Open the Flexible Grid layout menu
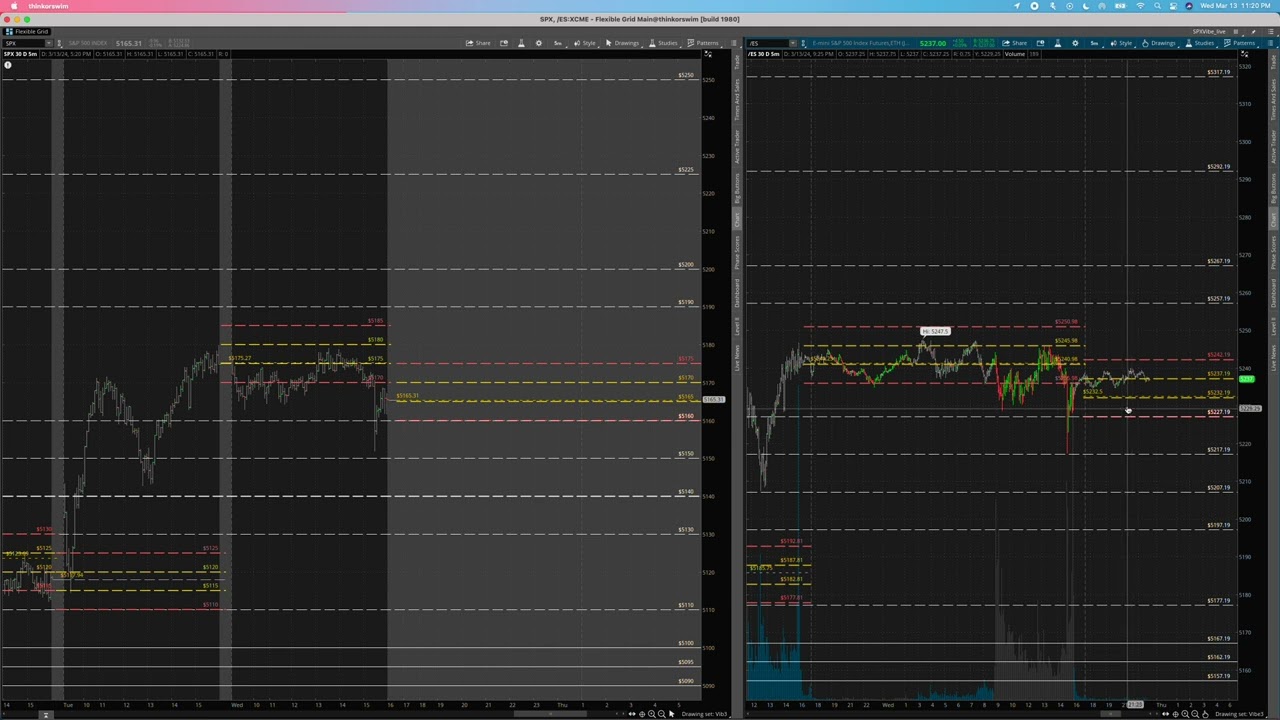The height and width of the screenshot is (720, 1280). tap(28, 31)
